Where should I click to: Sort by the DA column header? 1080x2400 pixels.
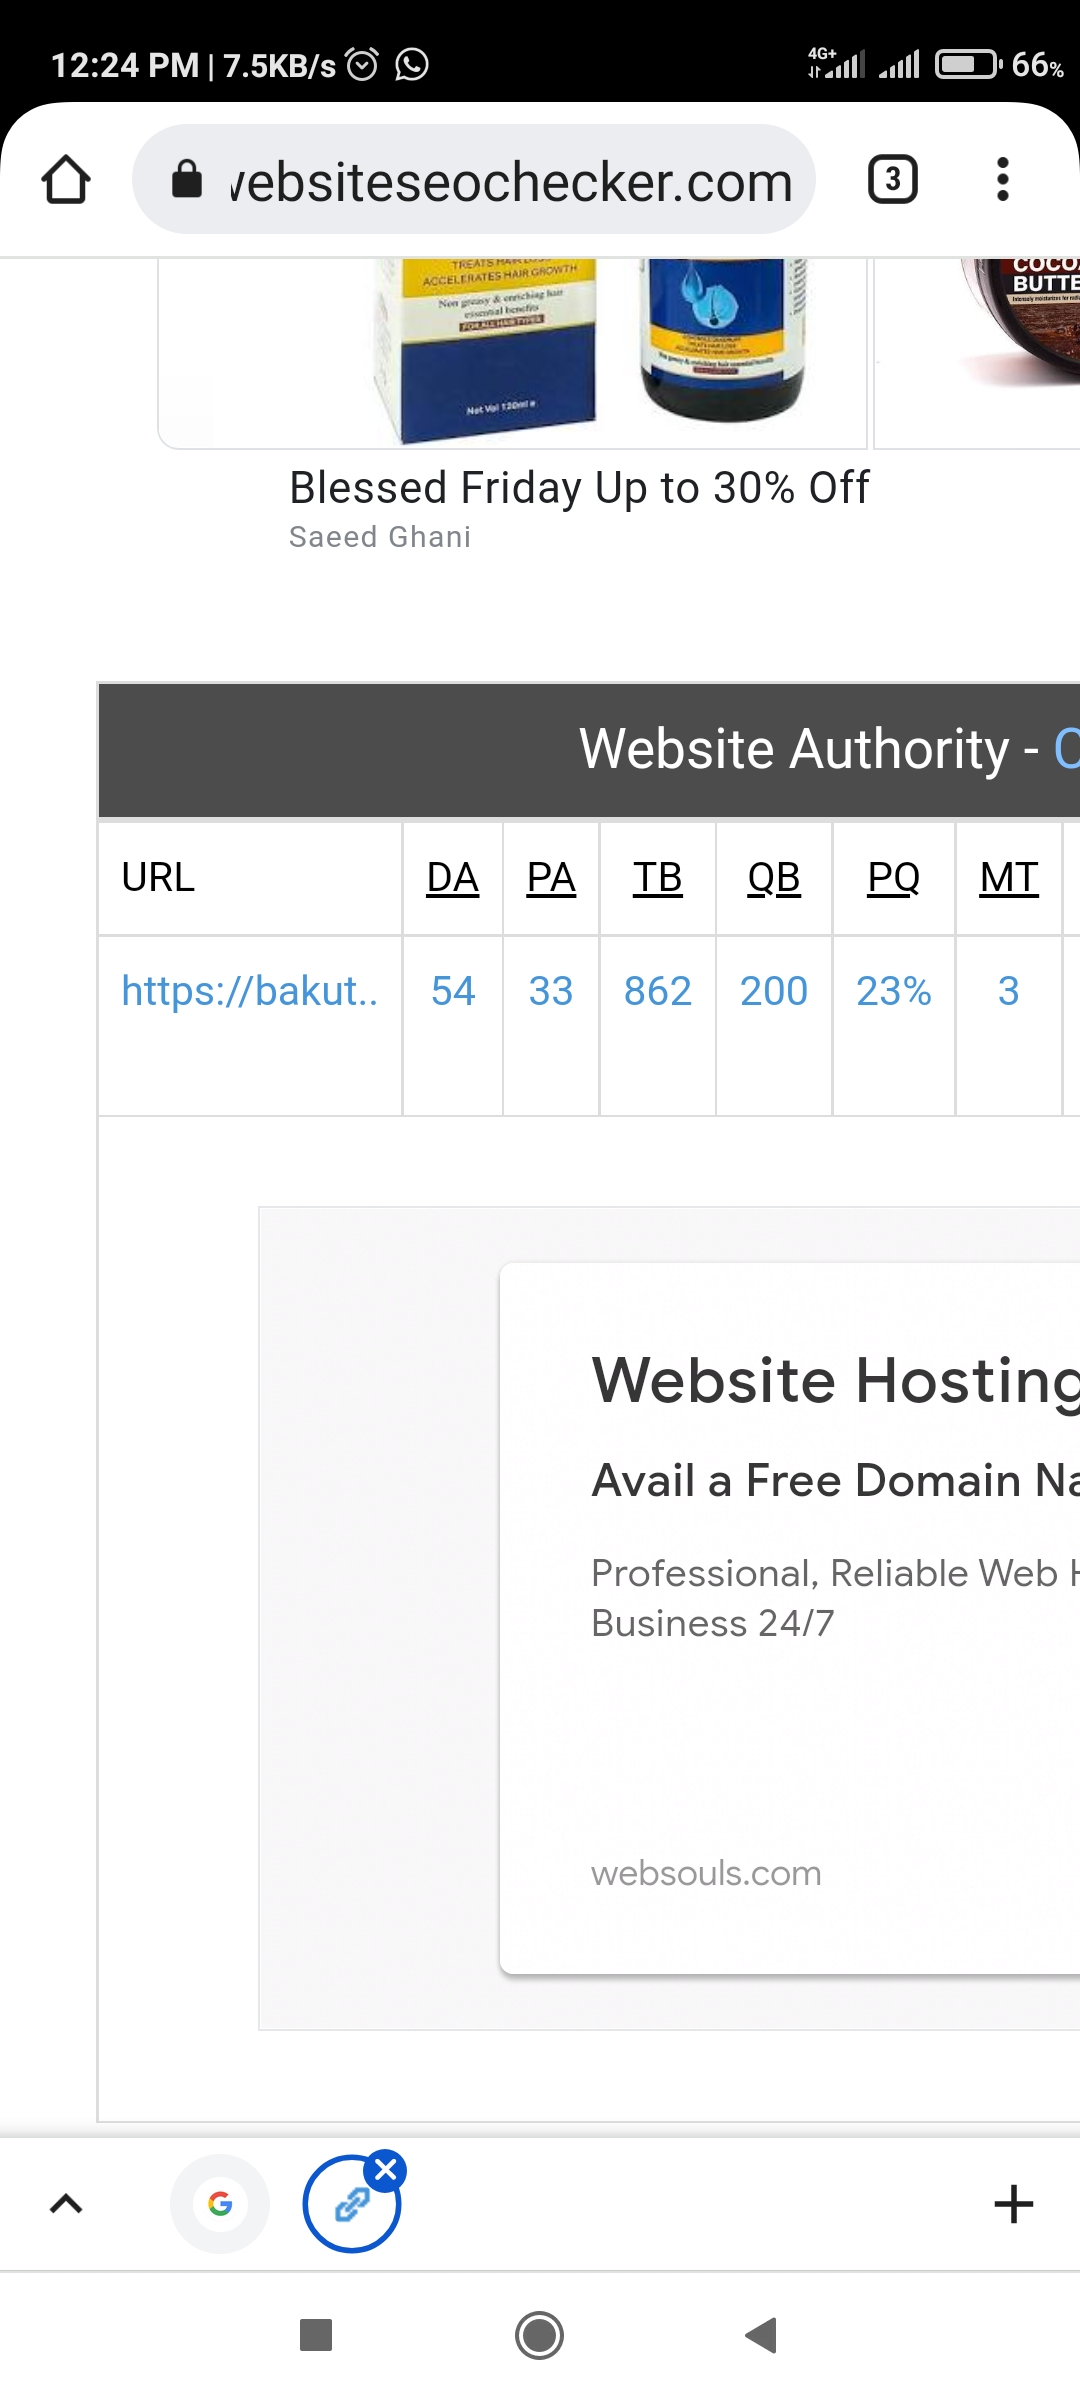point(452,878)
